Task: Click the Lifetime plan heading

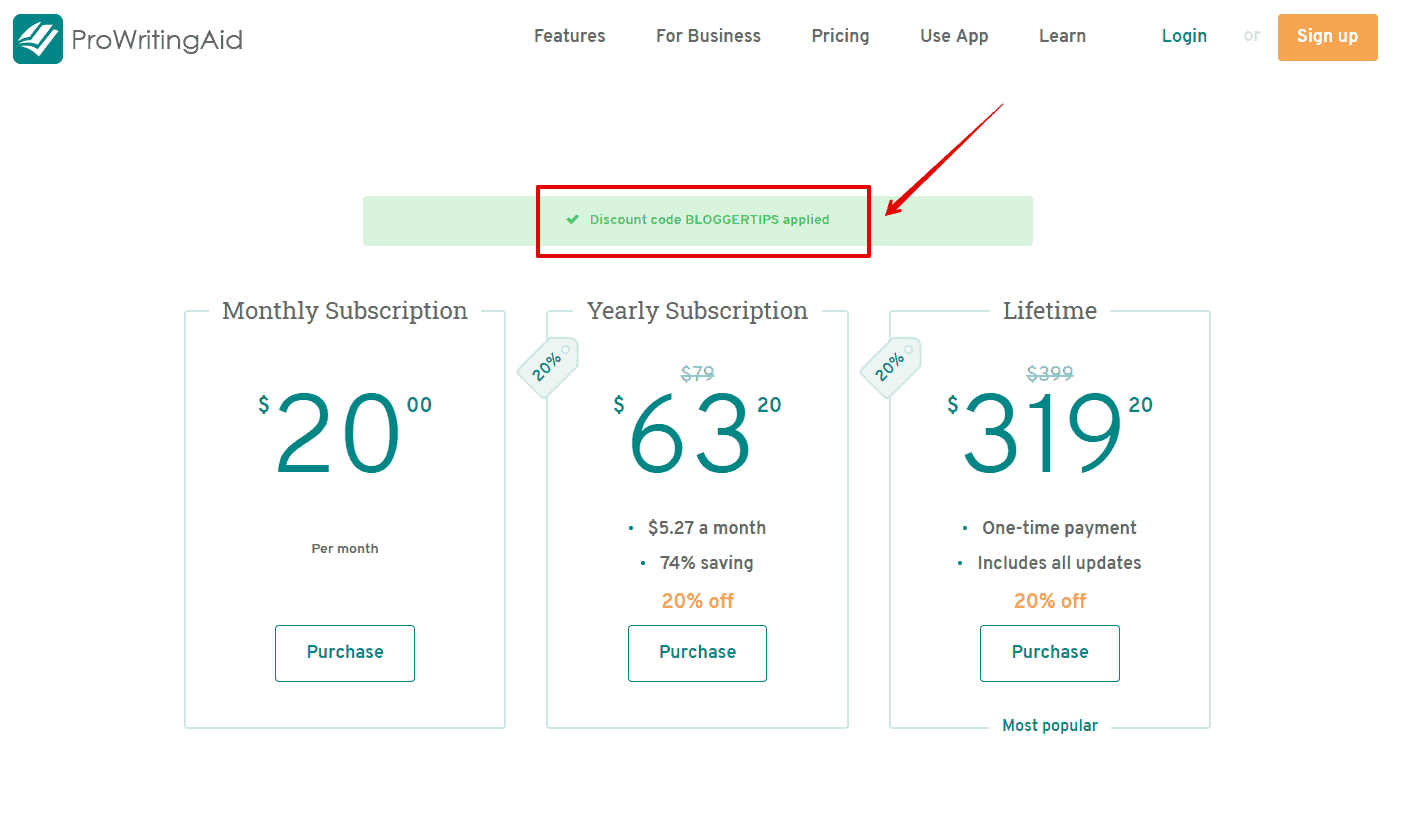Action: coord(1050,311)
